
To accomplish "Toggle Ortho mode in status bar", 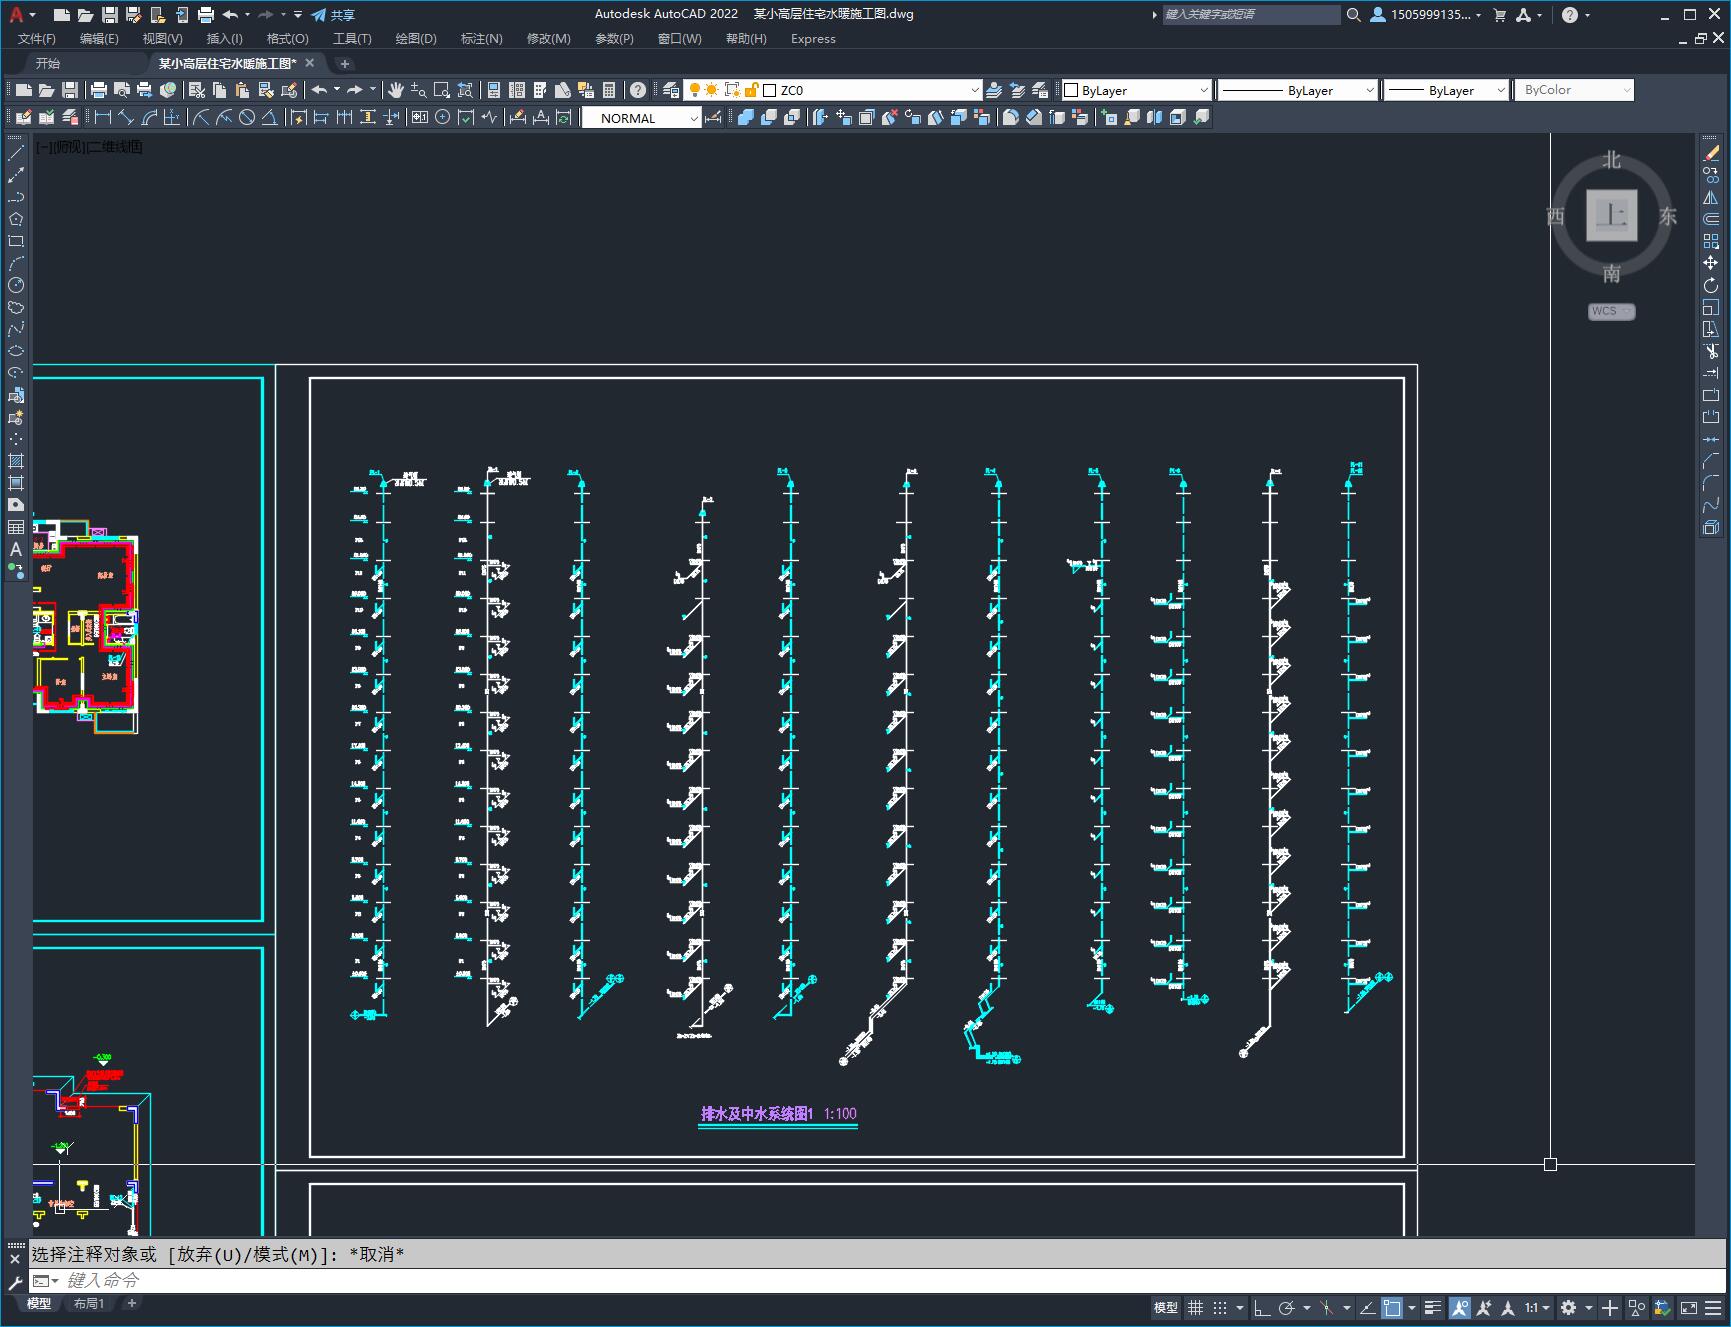I will (x=1262, y=1307).
